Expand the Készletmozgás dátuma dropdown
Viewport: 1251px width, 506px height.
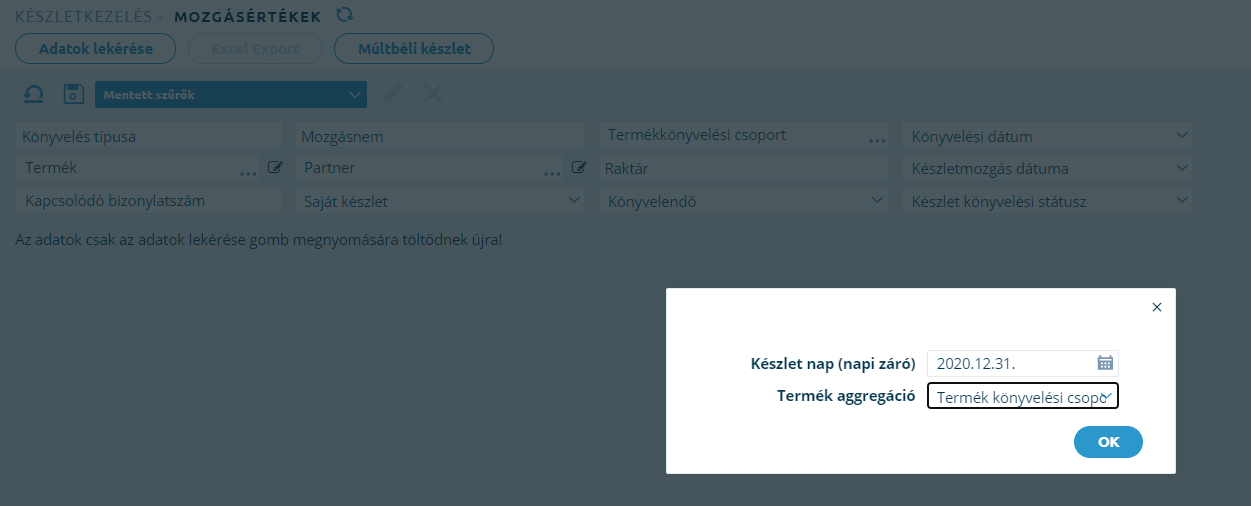1048,168
